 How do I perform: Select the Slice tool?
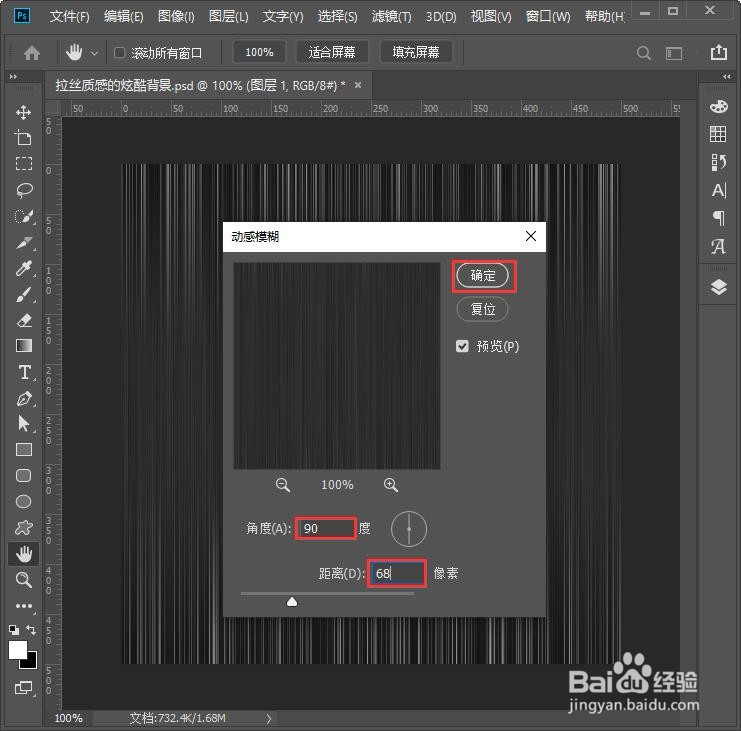point(24,243)
